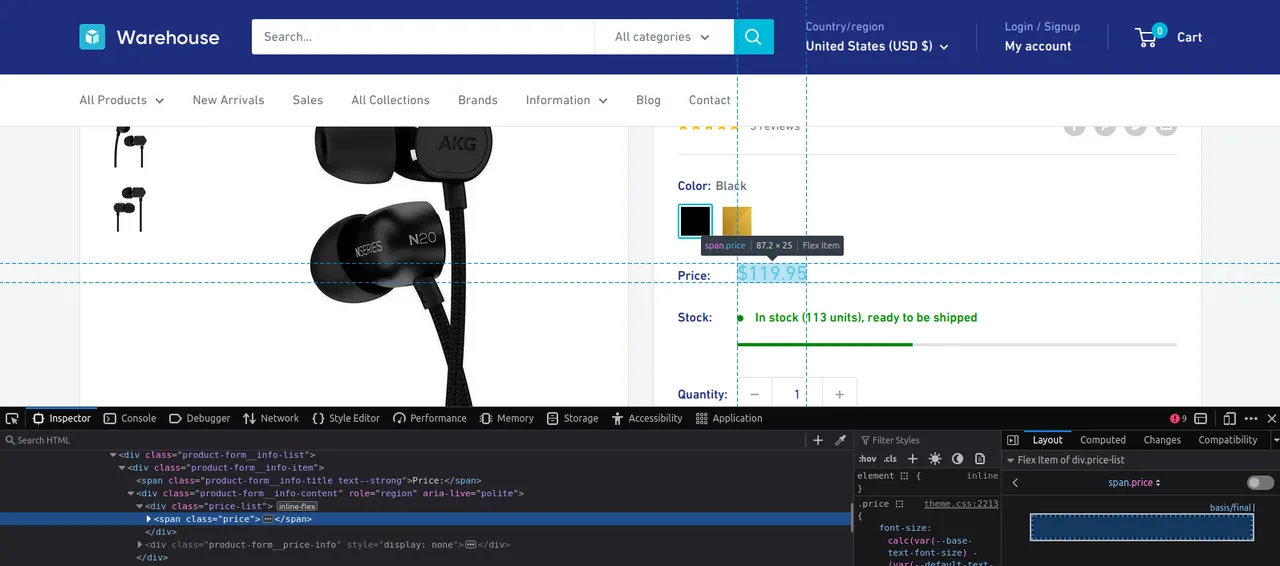This screenshot has height=566, width=1280.
Task: Expand the All Products menu
Action: tap(122, 100)
